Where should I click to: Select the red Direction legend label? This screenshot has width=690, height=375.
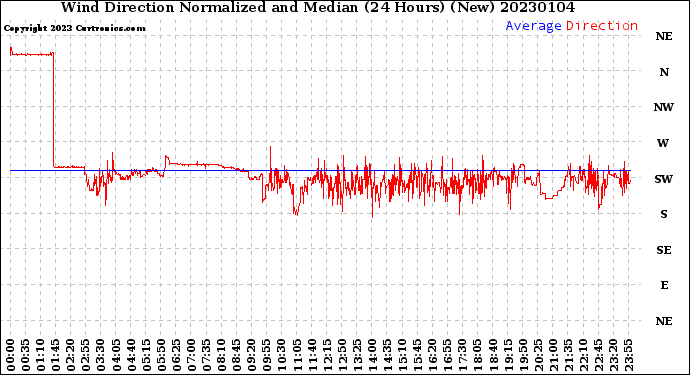602,26
